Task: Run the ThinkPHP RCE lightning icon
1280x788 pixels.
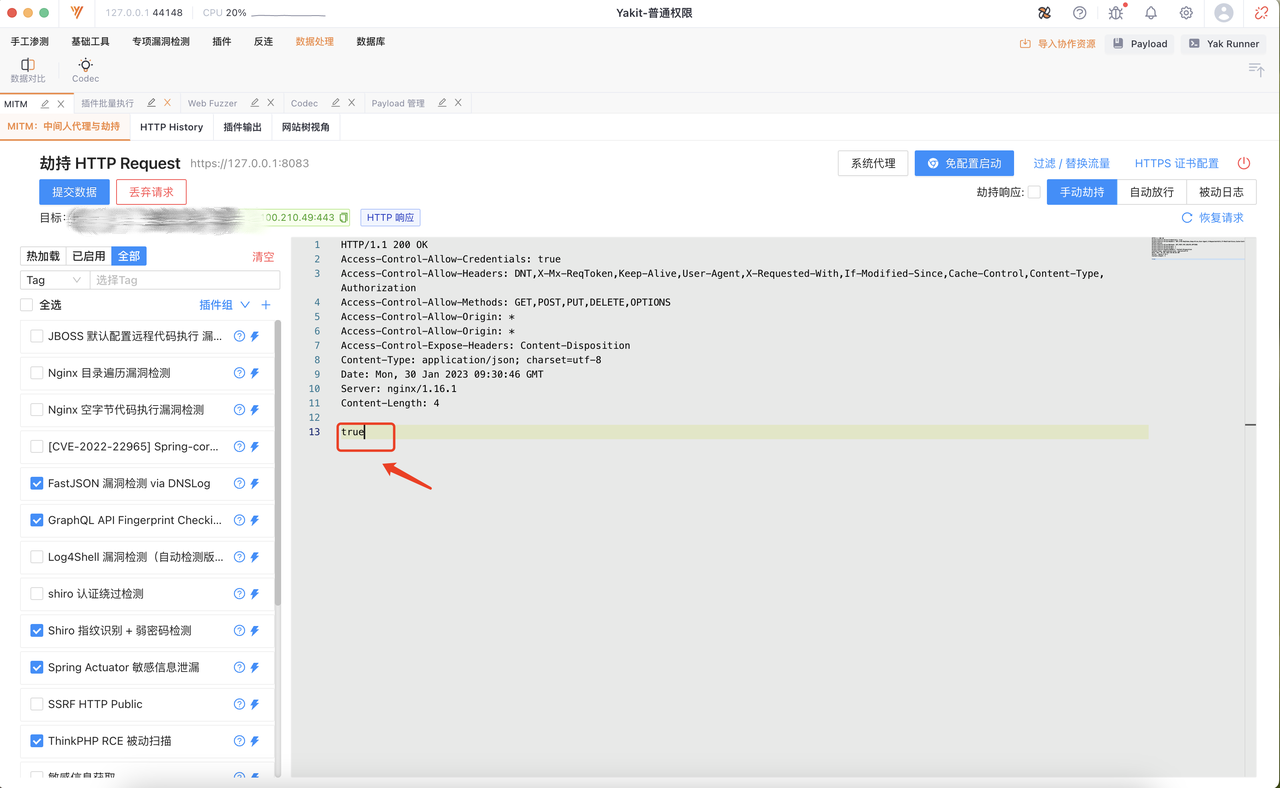Action: (x=255, y=741)
